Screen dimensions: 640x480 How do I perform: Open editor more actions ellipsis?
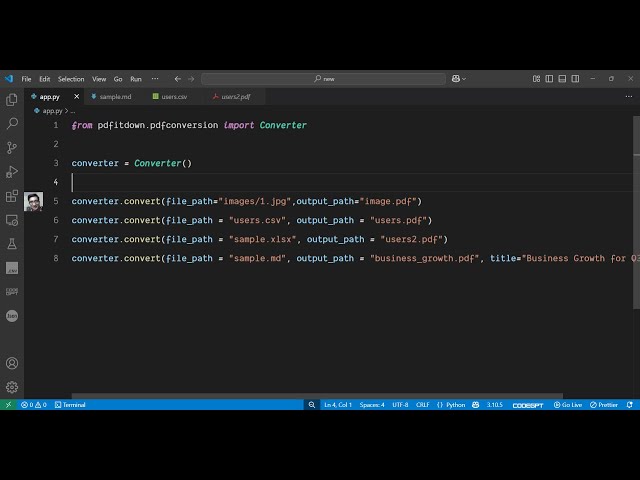pos(629,97)
